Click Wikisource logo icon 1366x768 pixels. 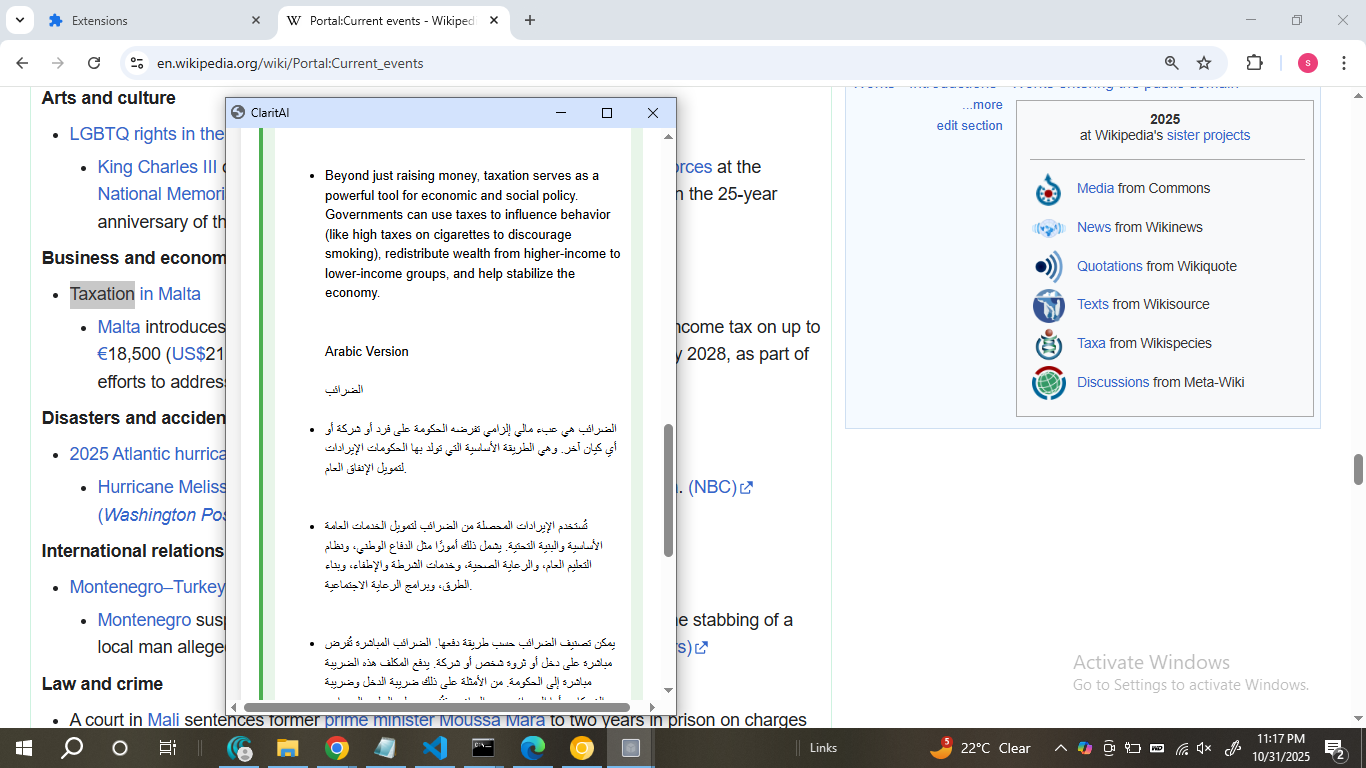pos(1048,305)
